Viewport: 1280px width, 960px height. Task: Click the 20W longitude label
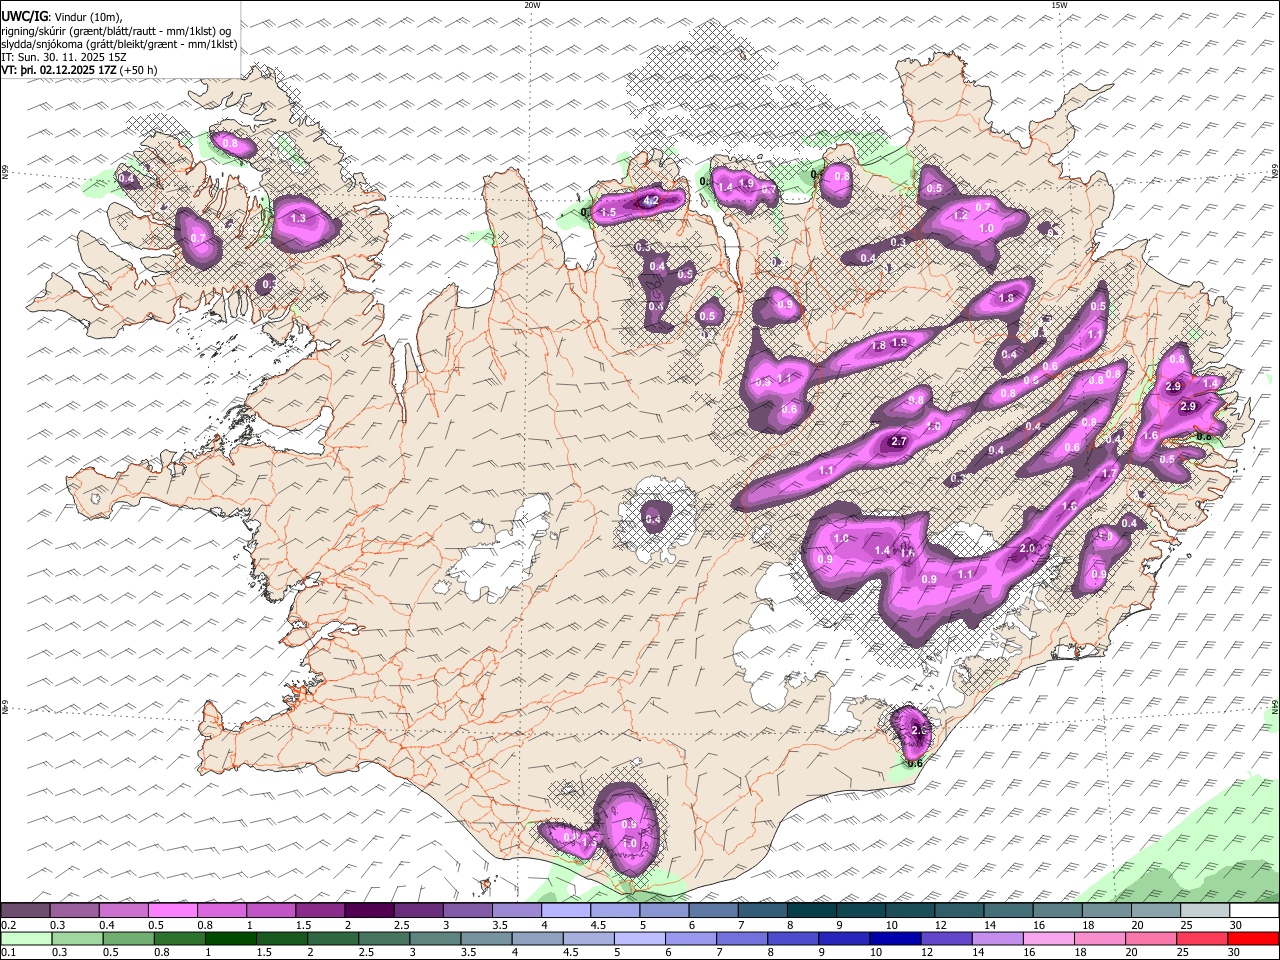532,5
